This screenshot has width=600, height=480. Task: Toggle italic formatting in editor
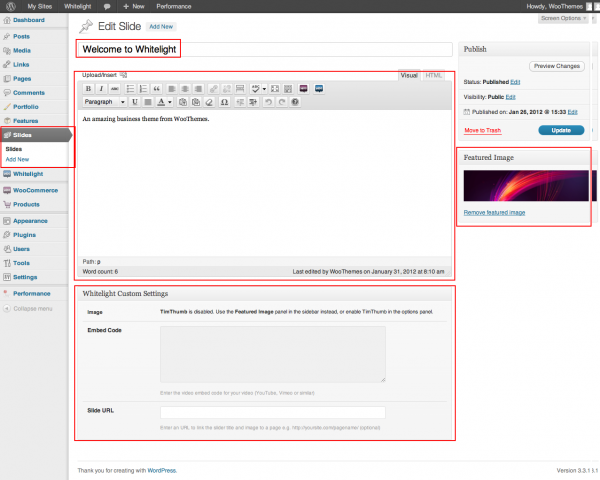click(101, 89)
